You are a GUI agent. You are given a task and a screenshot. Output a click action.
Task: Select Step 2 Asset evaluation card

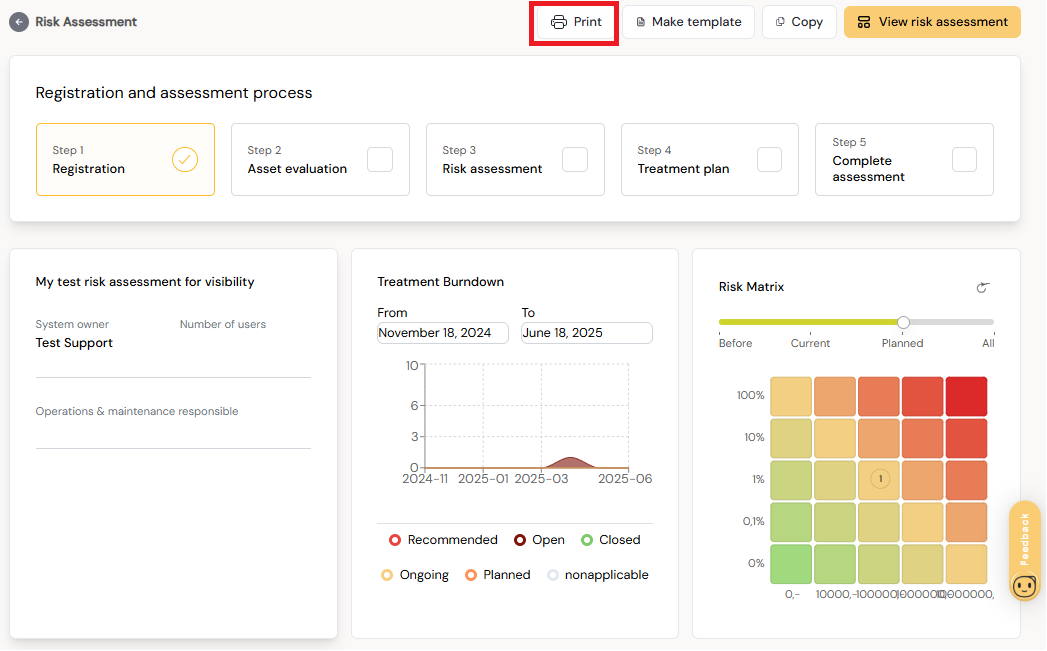[321, 160]
